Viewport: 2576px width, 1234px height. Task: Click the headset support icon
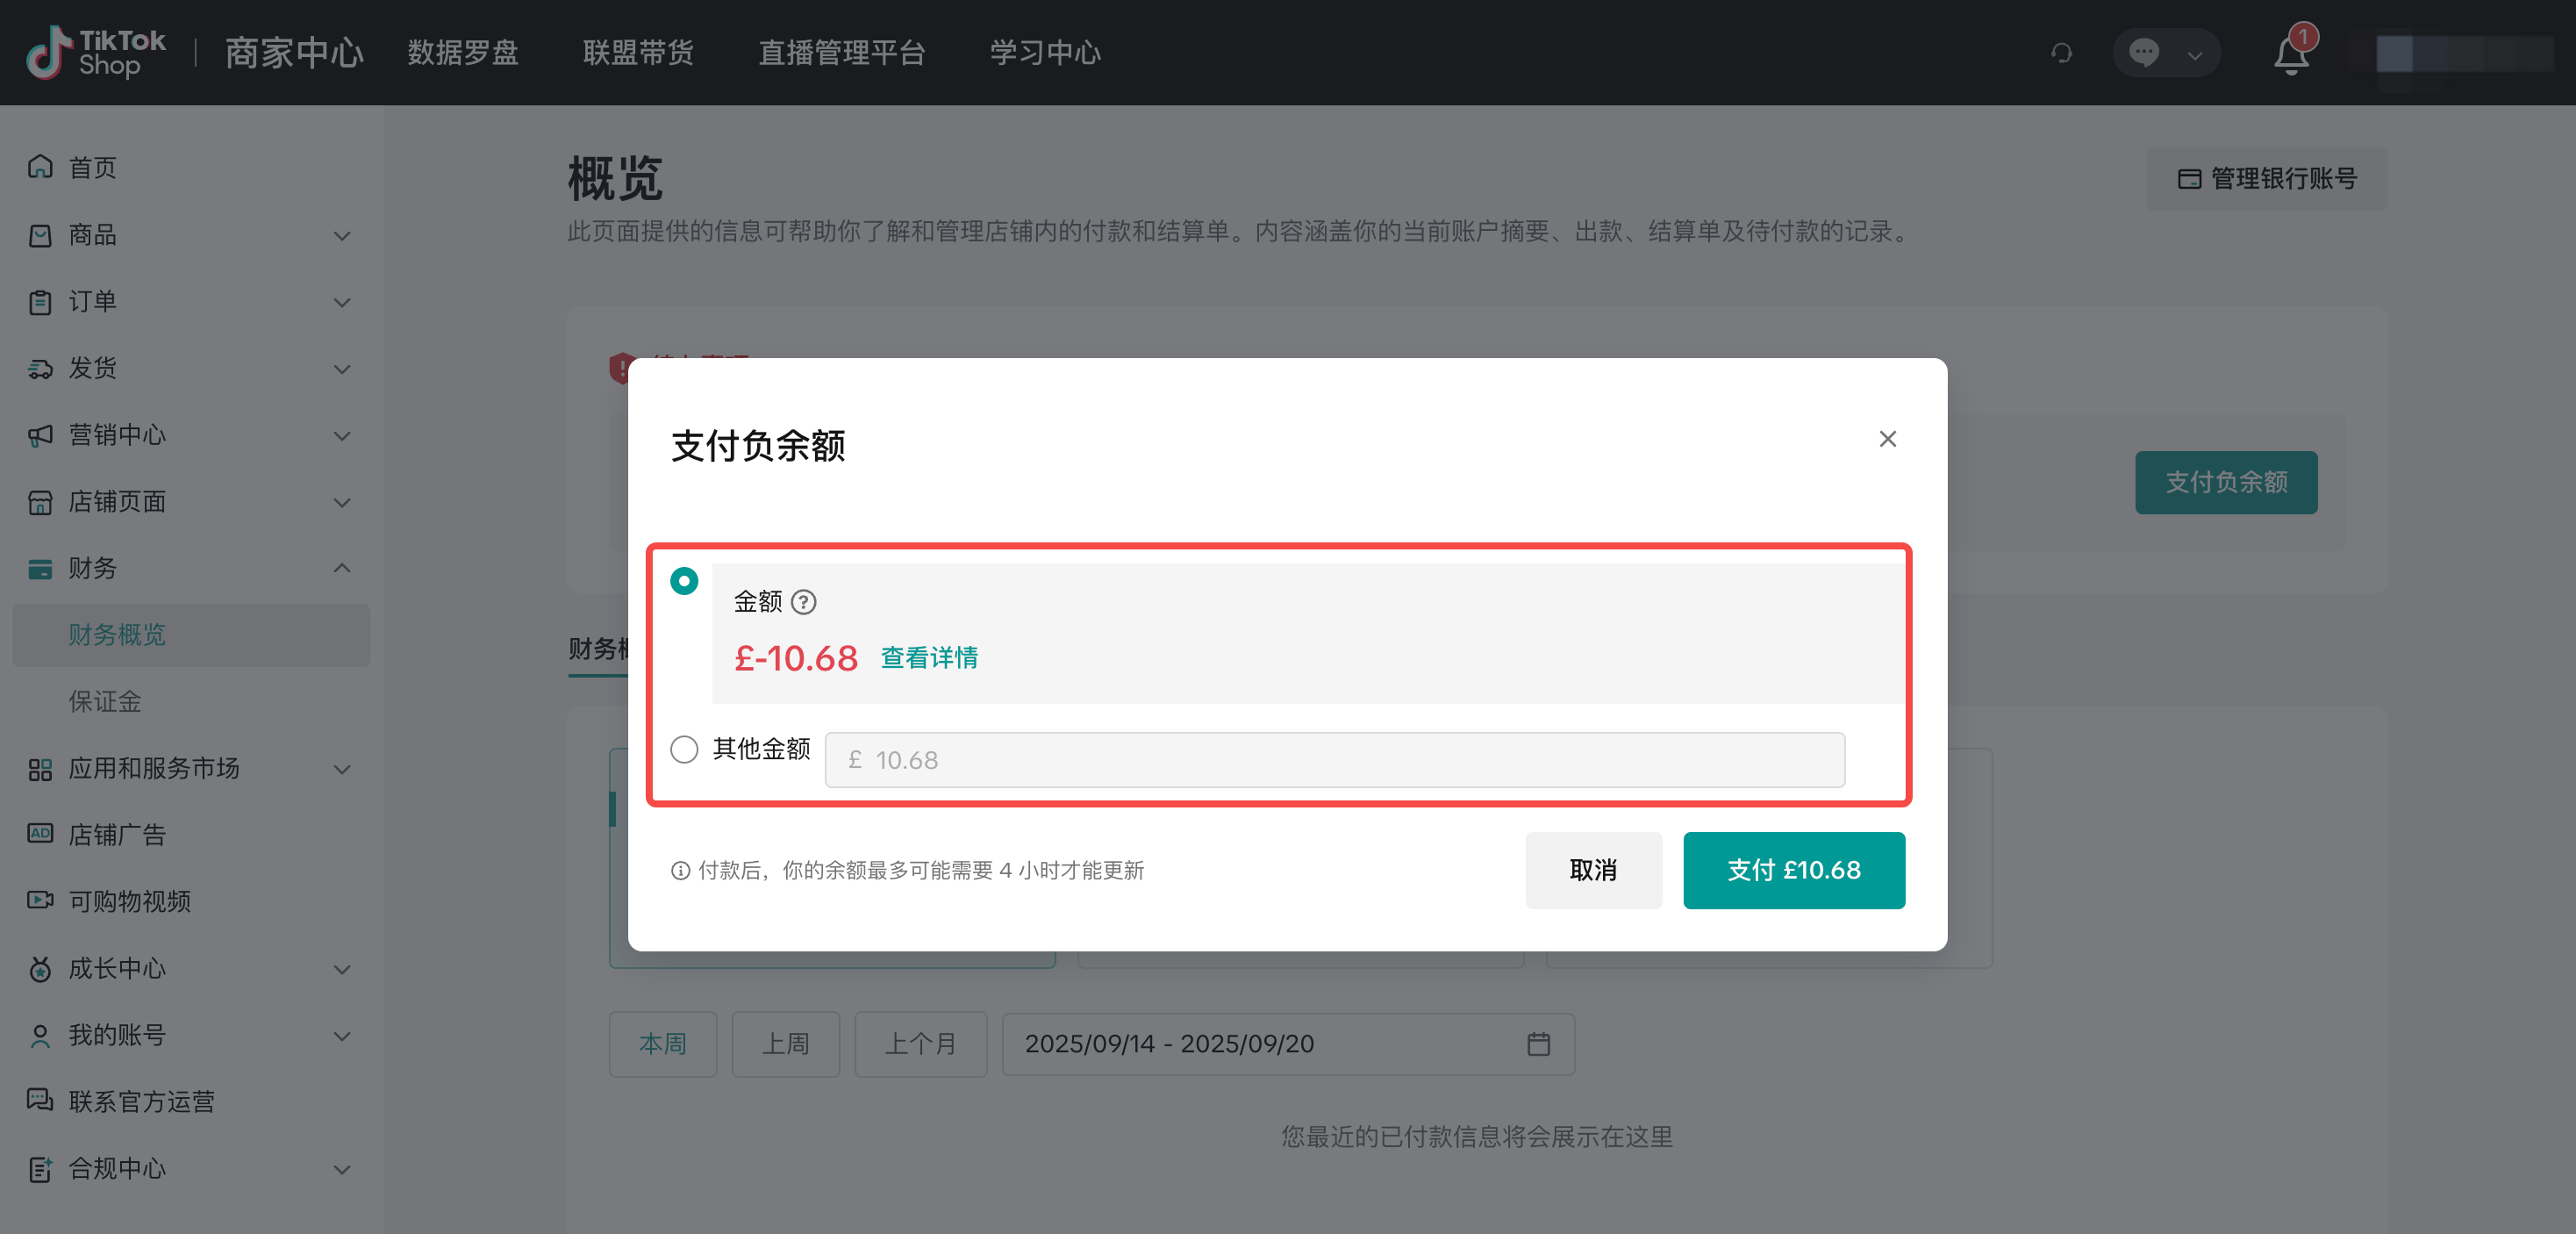[2061, 52]
